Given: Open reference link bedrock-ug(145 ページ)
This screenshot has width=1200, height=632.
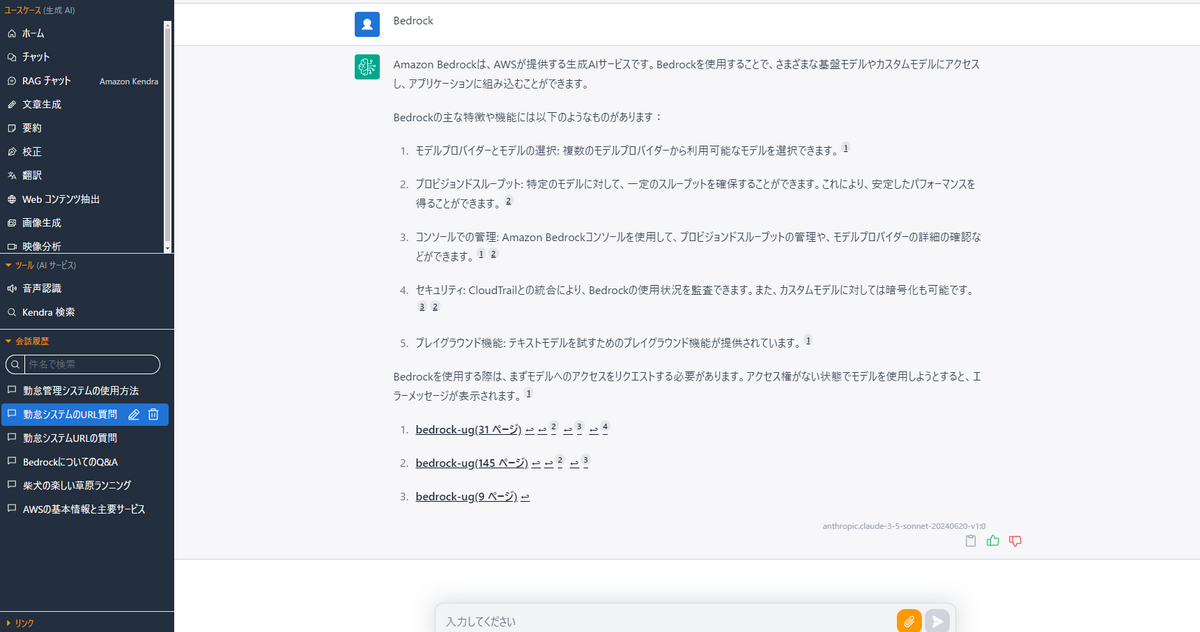Looking at the screenshot, I should (x=472, y=463).
